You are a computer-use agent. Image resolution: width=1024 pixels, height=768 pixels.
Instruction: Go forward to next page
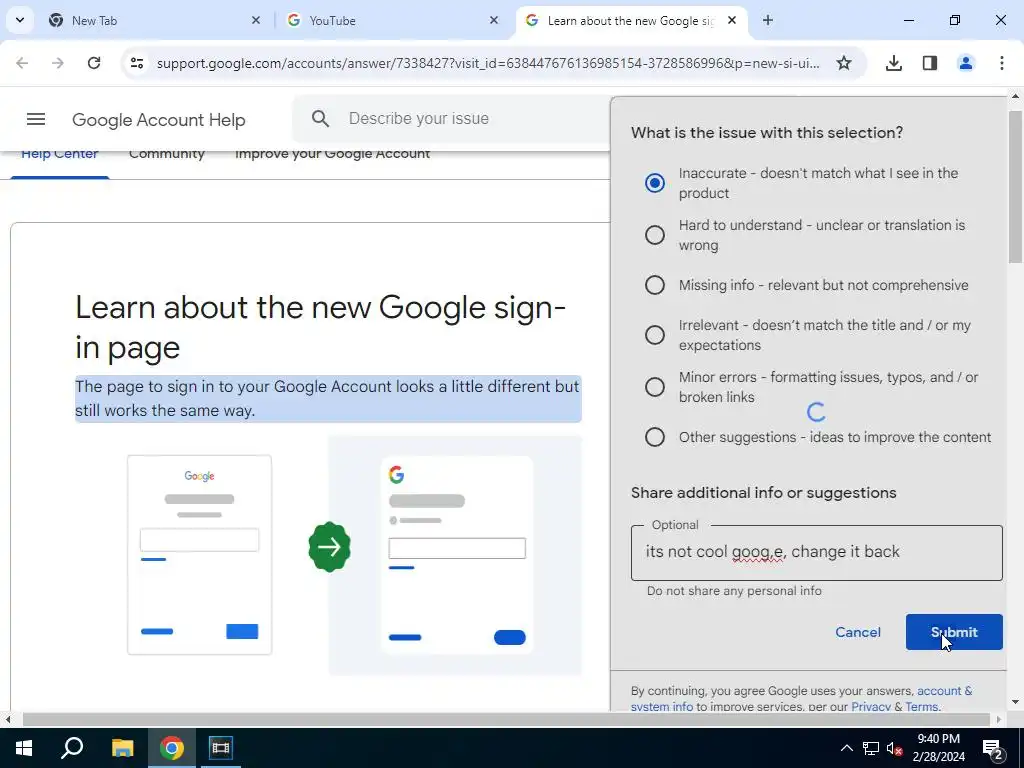click(x=58, y=63)
